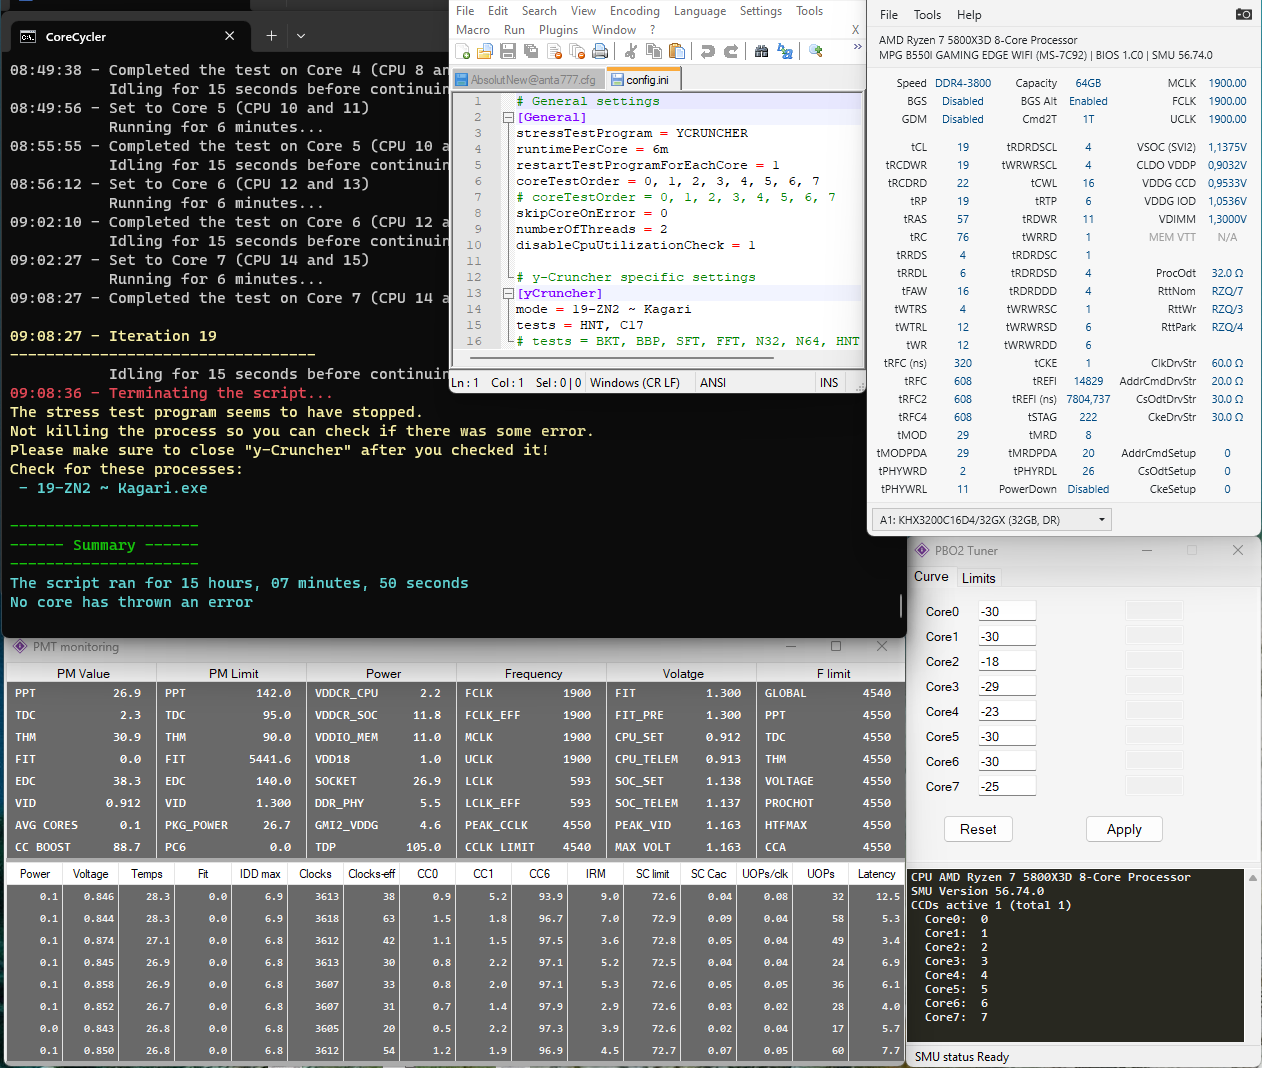Click the SMU log scrollbar up arrow

pos(1252,878)
